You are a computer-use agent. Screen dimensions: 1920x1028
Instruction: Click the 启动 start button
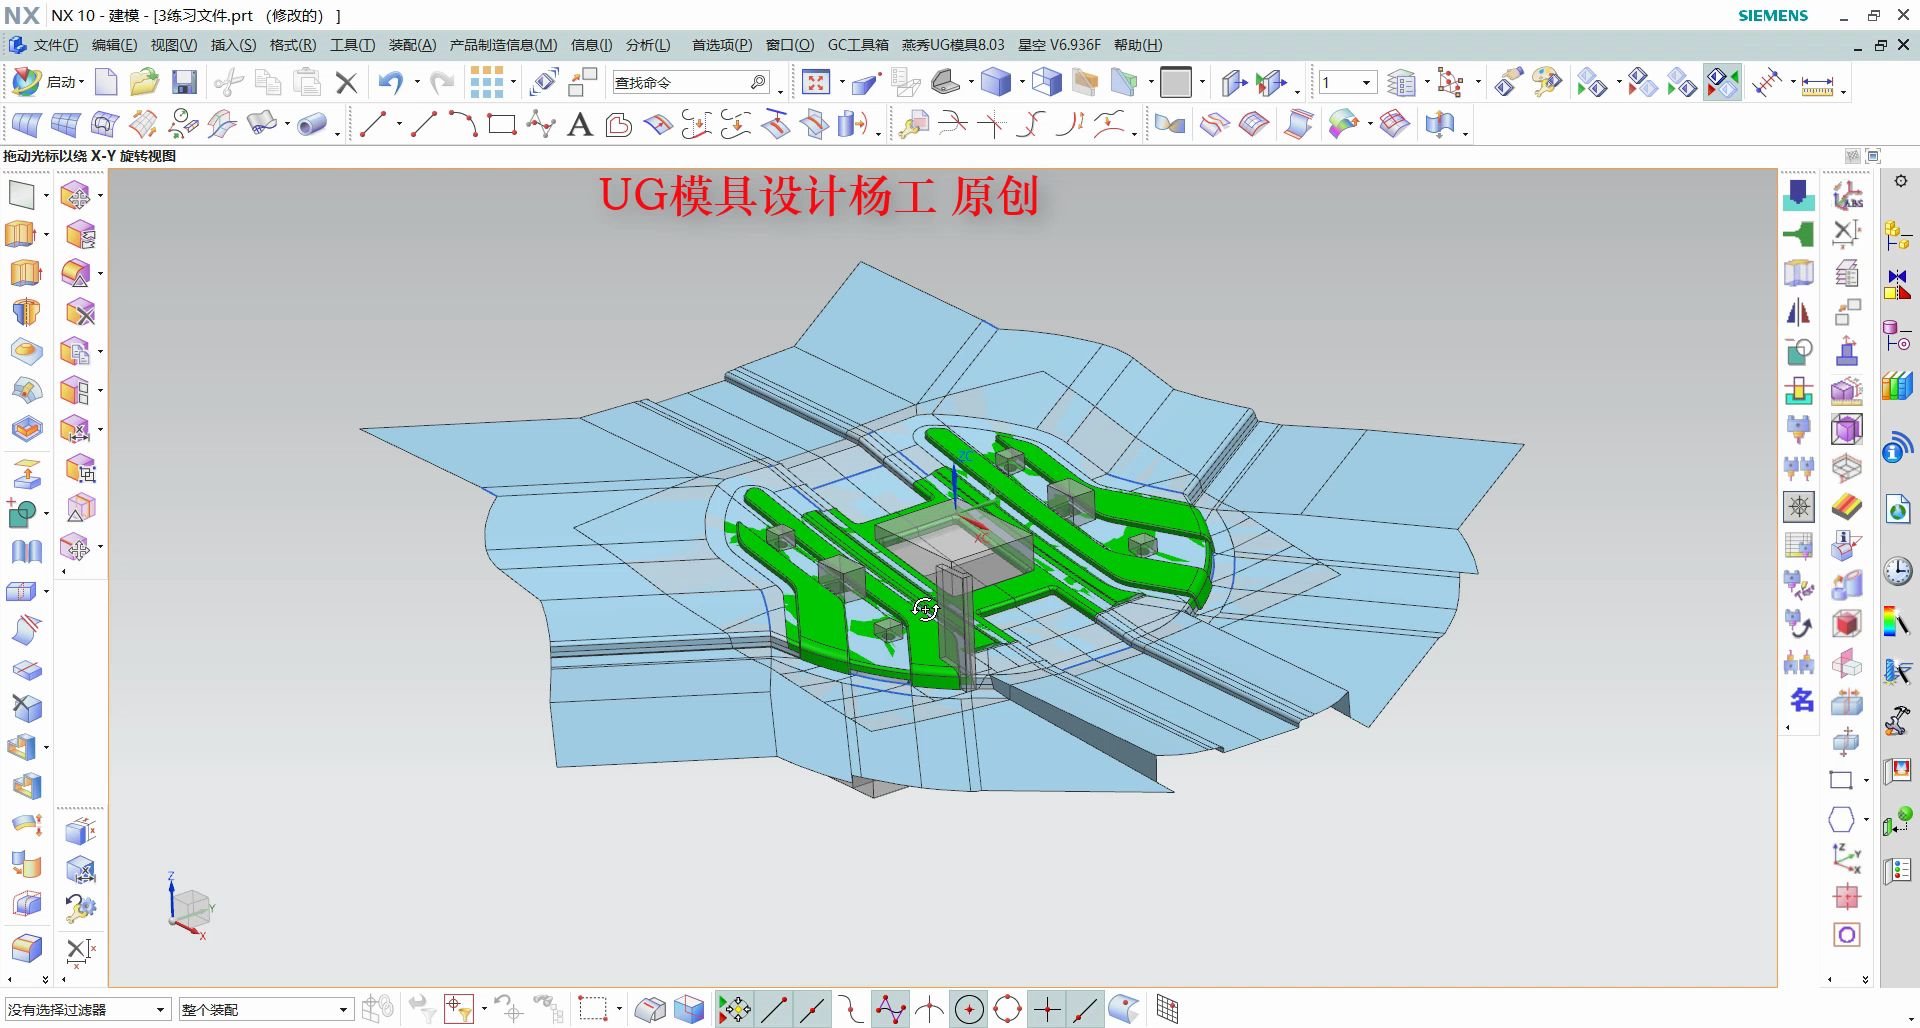click(57, 82)
